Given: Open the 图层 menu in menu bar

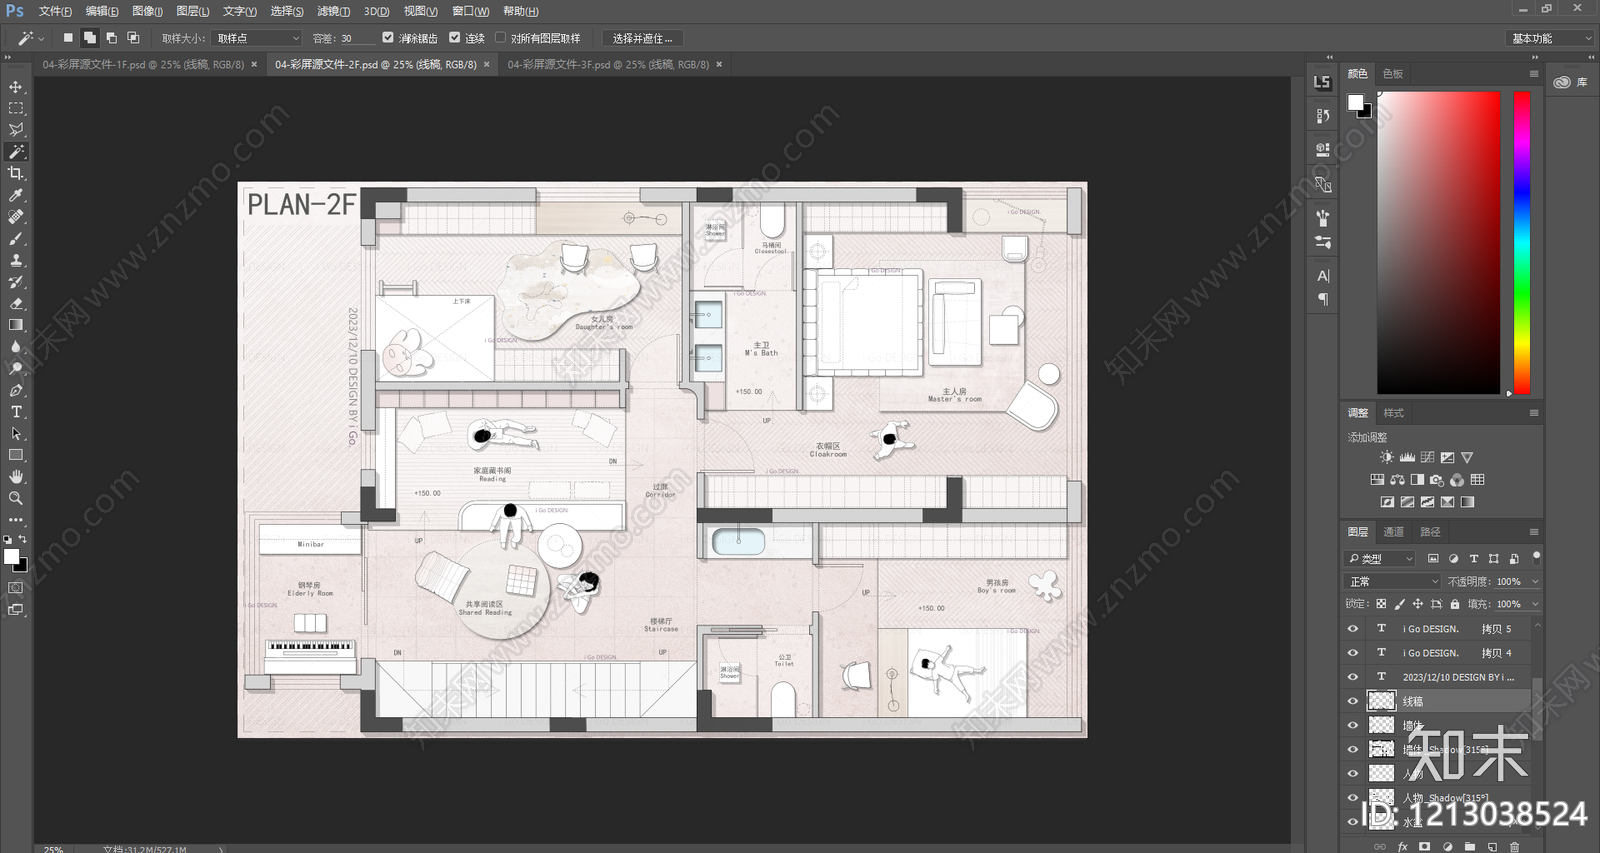Looking at the screenshot, I should (x=192, y=11).
